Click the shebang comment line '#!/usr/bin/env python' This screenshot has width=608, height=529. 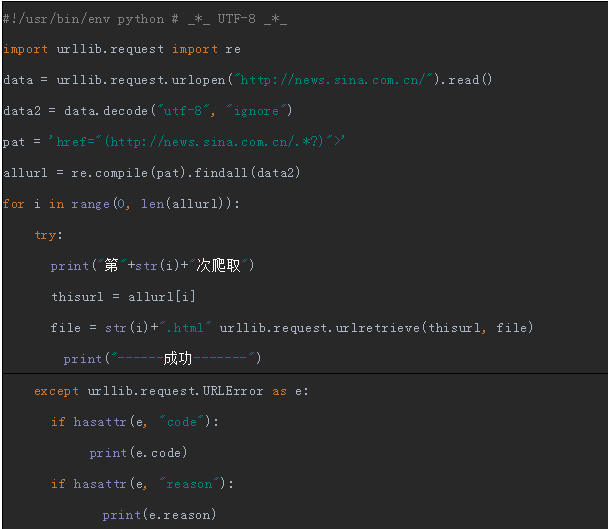[145, 19]
